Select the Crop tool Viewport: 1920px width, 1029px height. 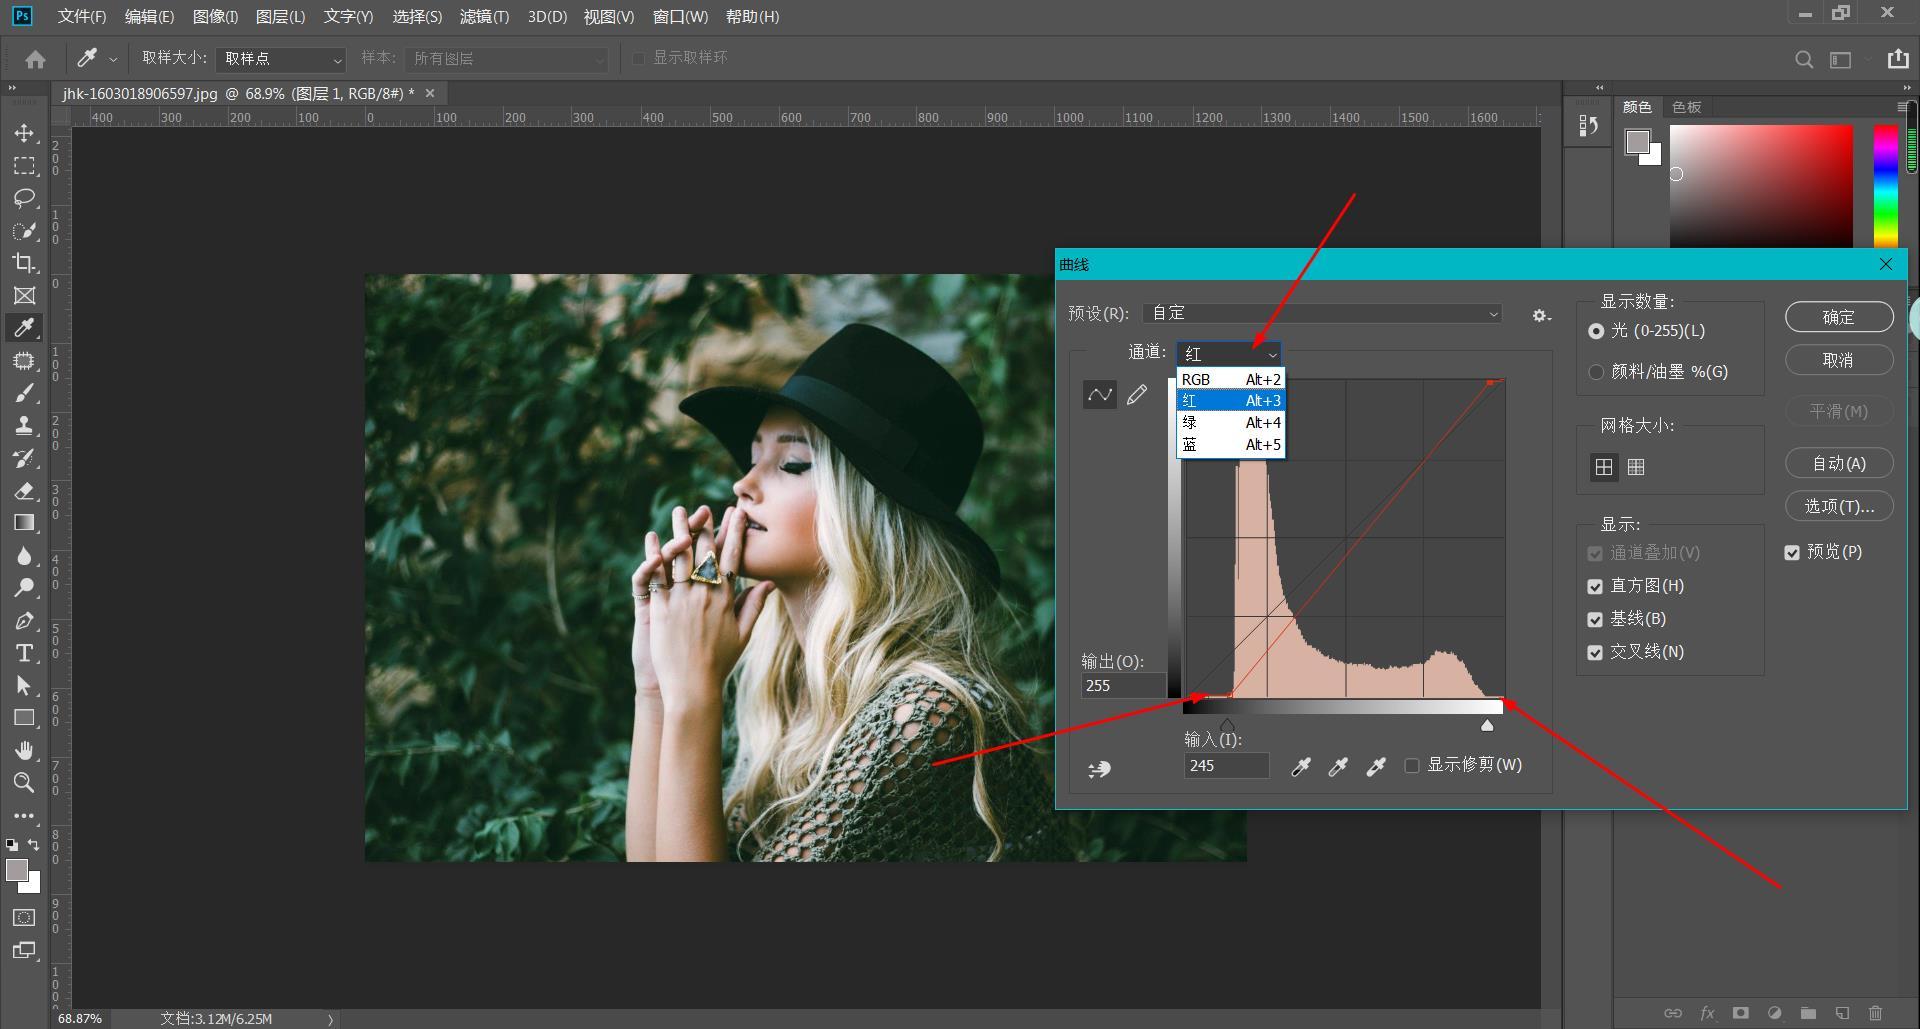(24, 263)
